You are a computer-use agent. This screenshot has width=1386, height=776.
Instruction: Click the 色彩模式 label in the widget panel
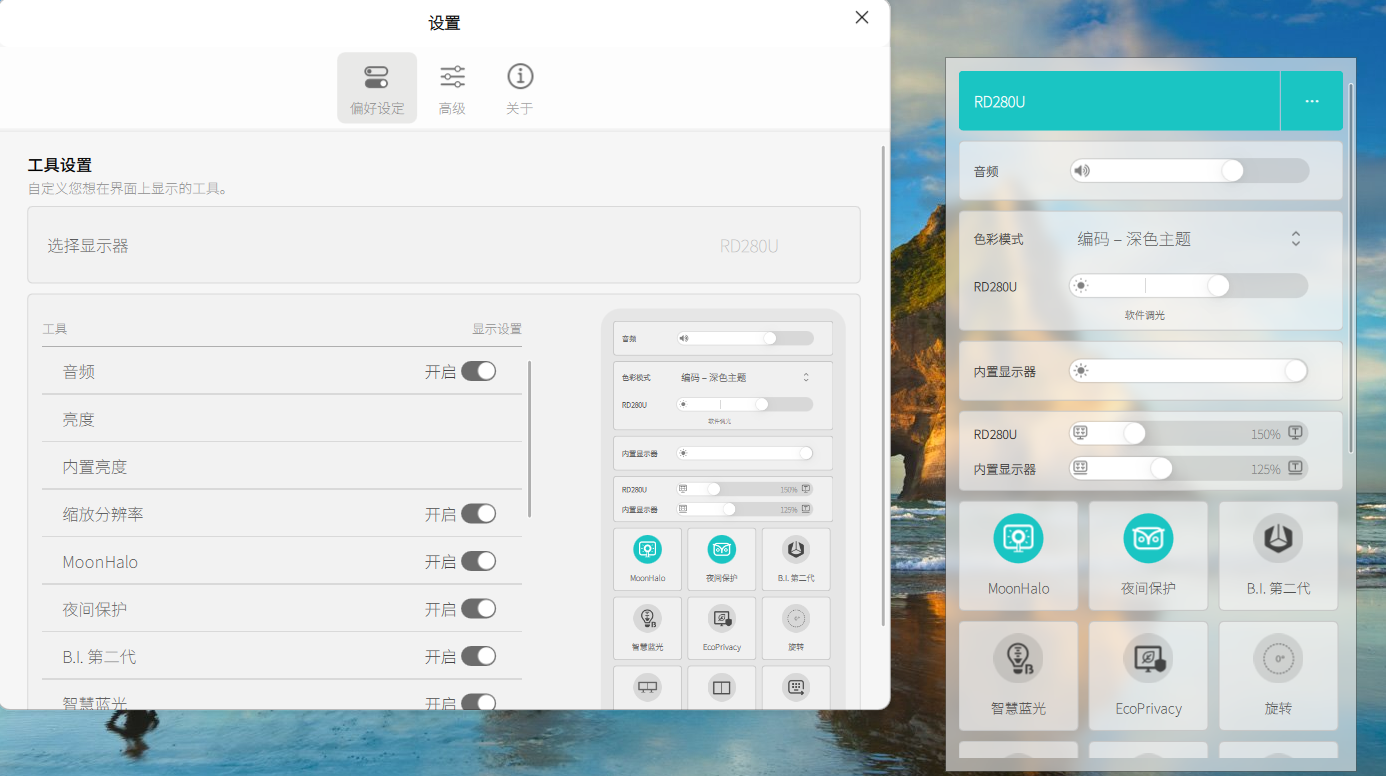[999, 239]
